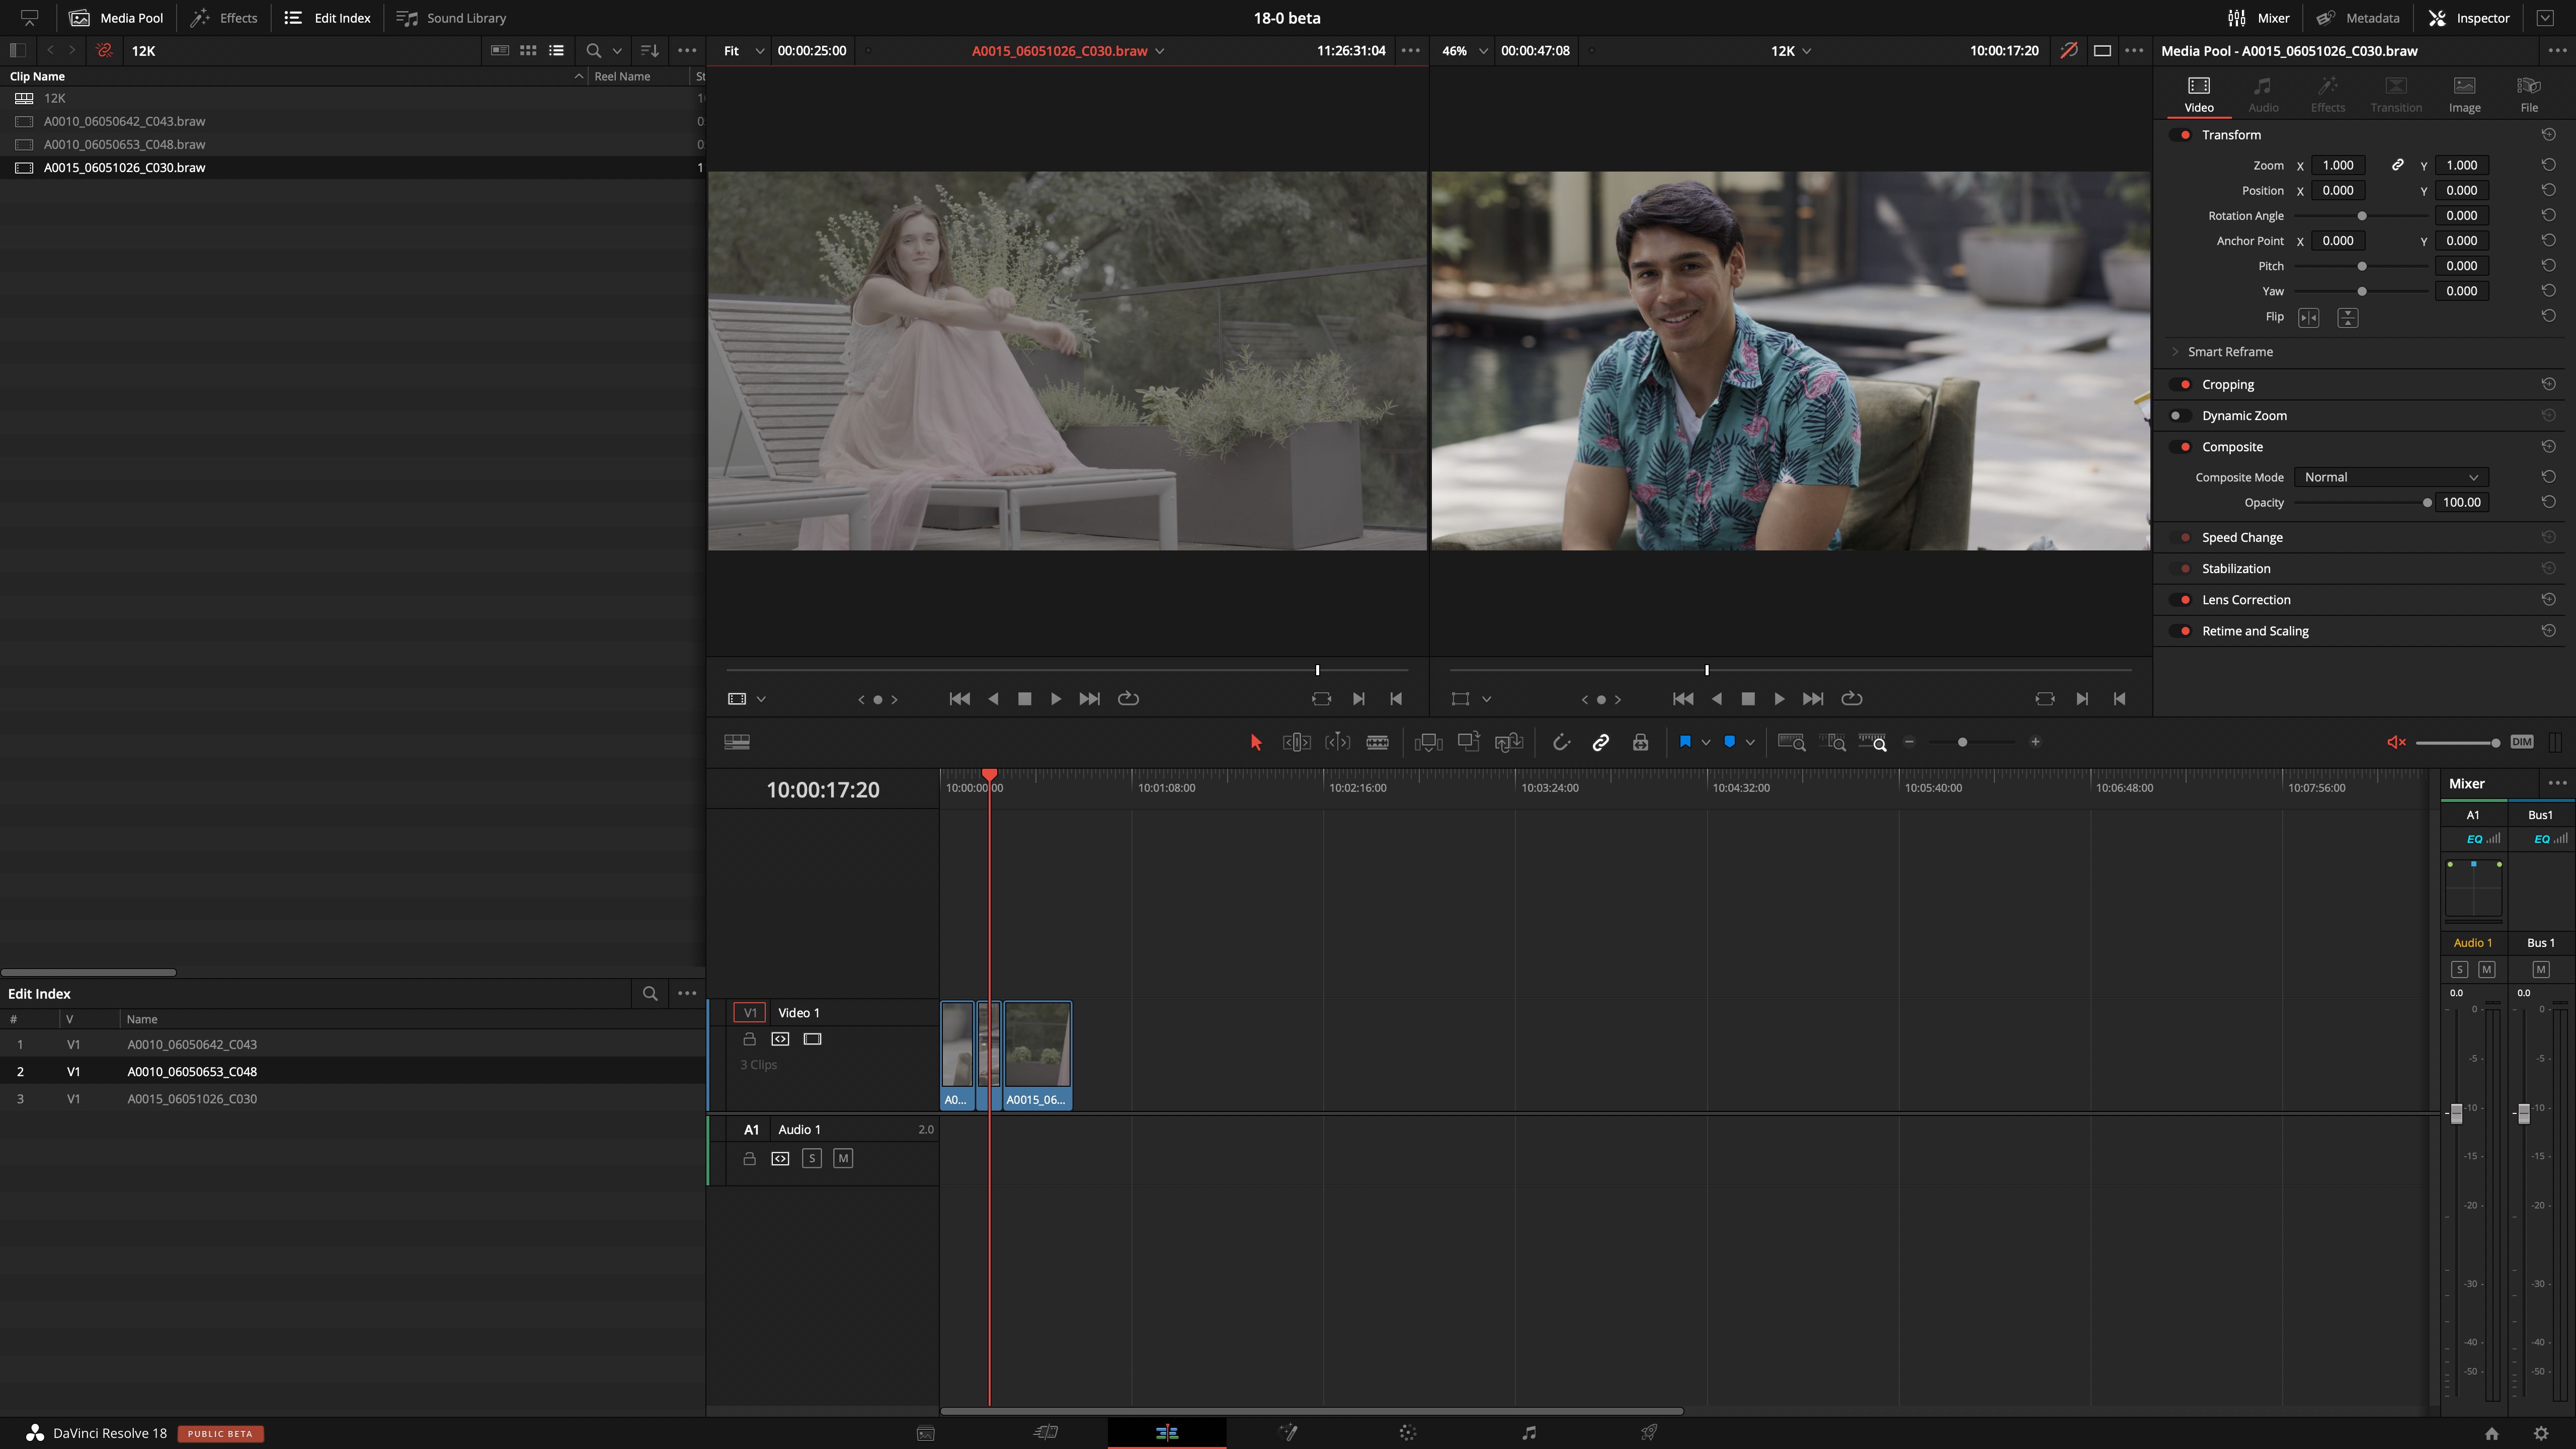Screen dimensions: 2576x1449
Task: Play the source viewer clip
Action: (1055, 699)
